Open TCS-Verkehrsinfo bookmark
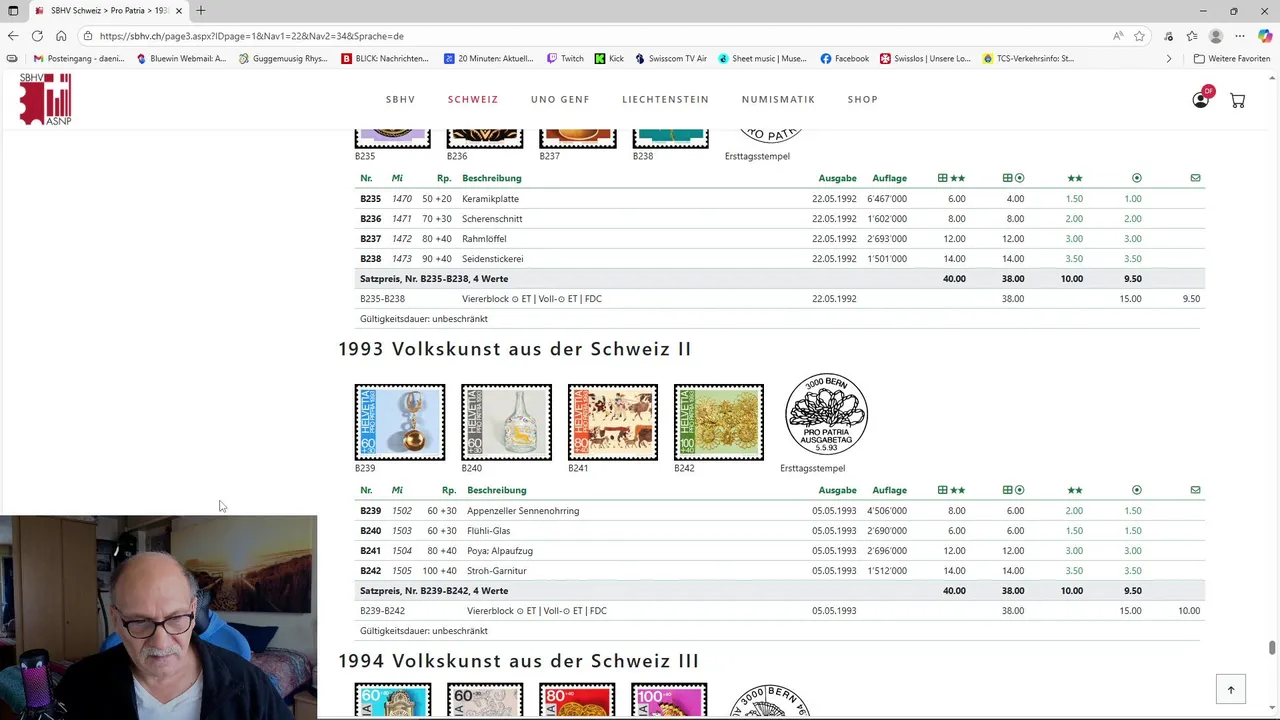Viewport: 1280px width, 720px height. [x=1028, y=59]
